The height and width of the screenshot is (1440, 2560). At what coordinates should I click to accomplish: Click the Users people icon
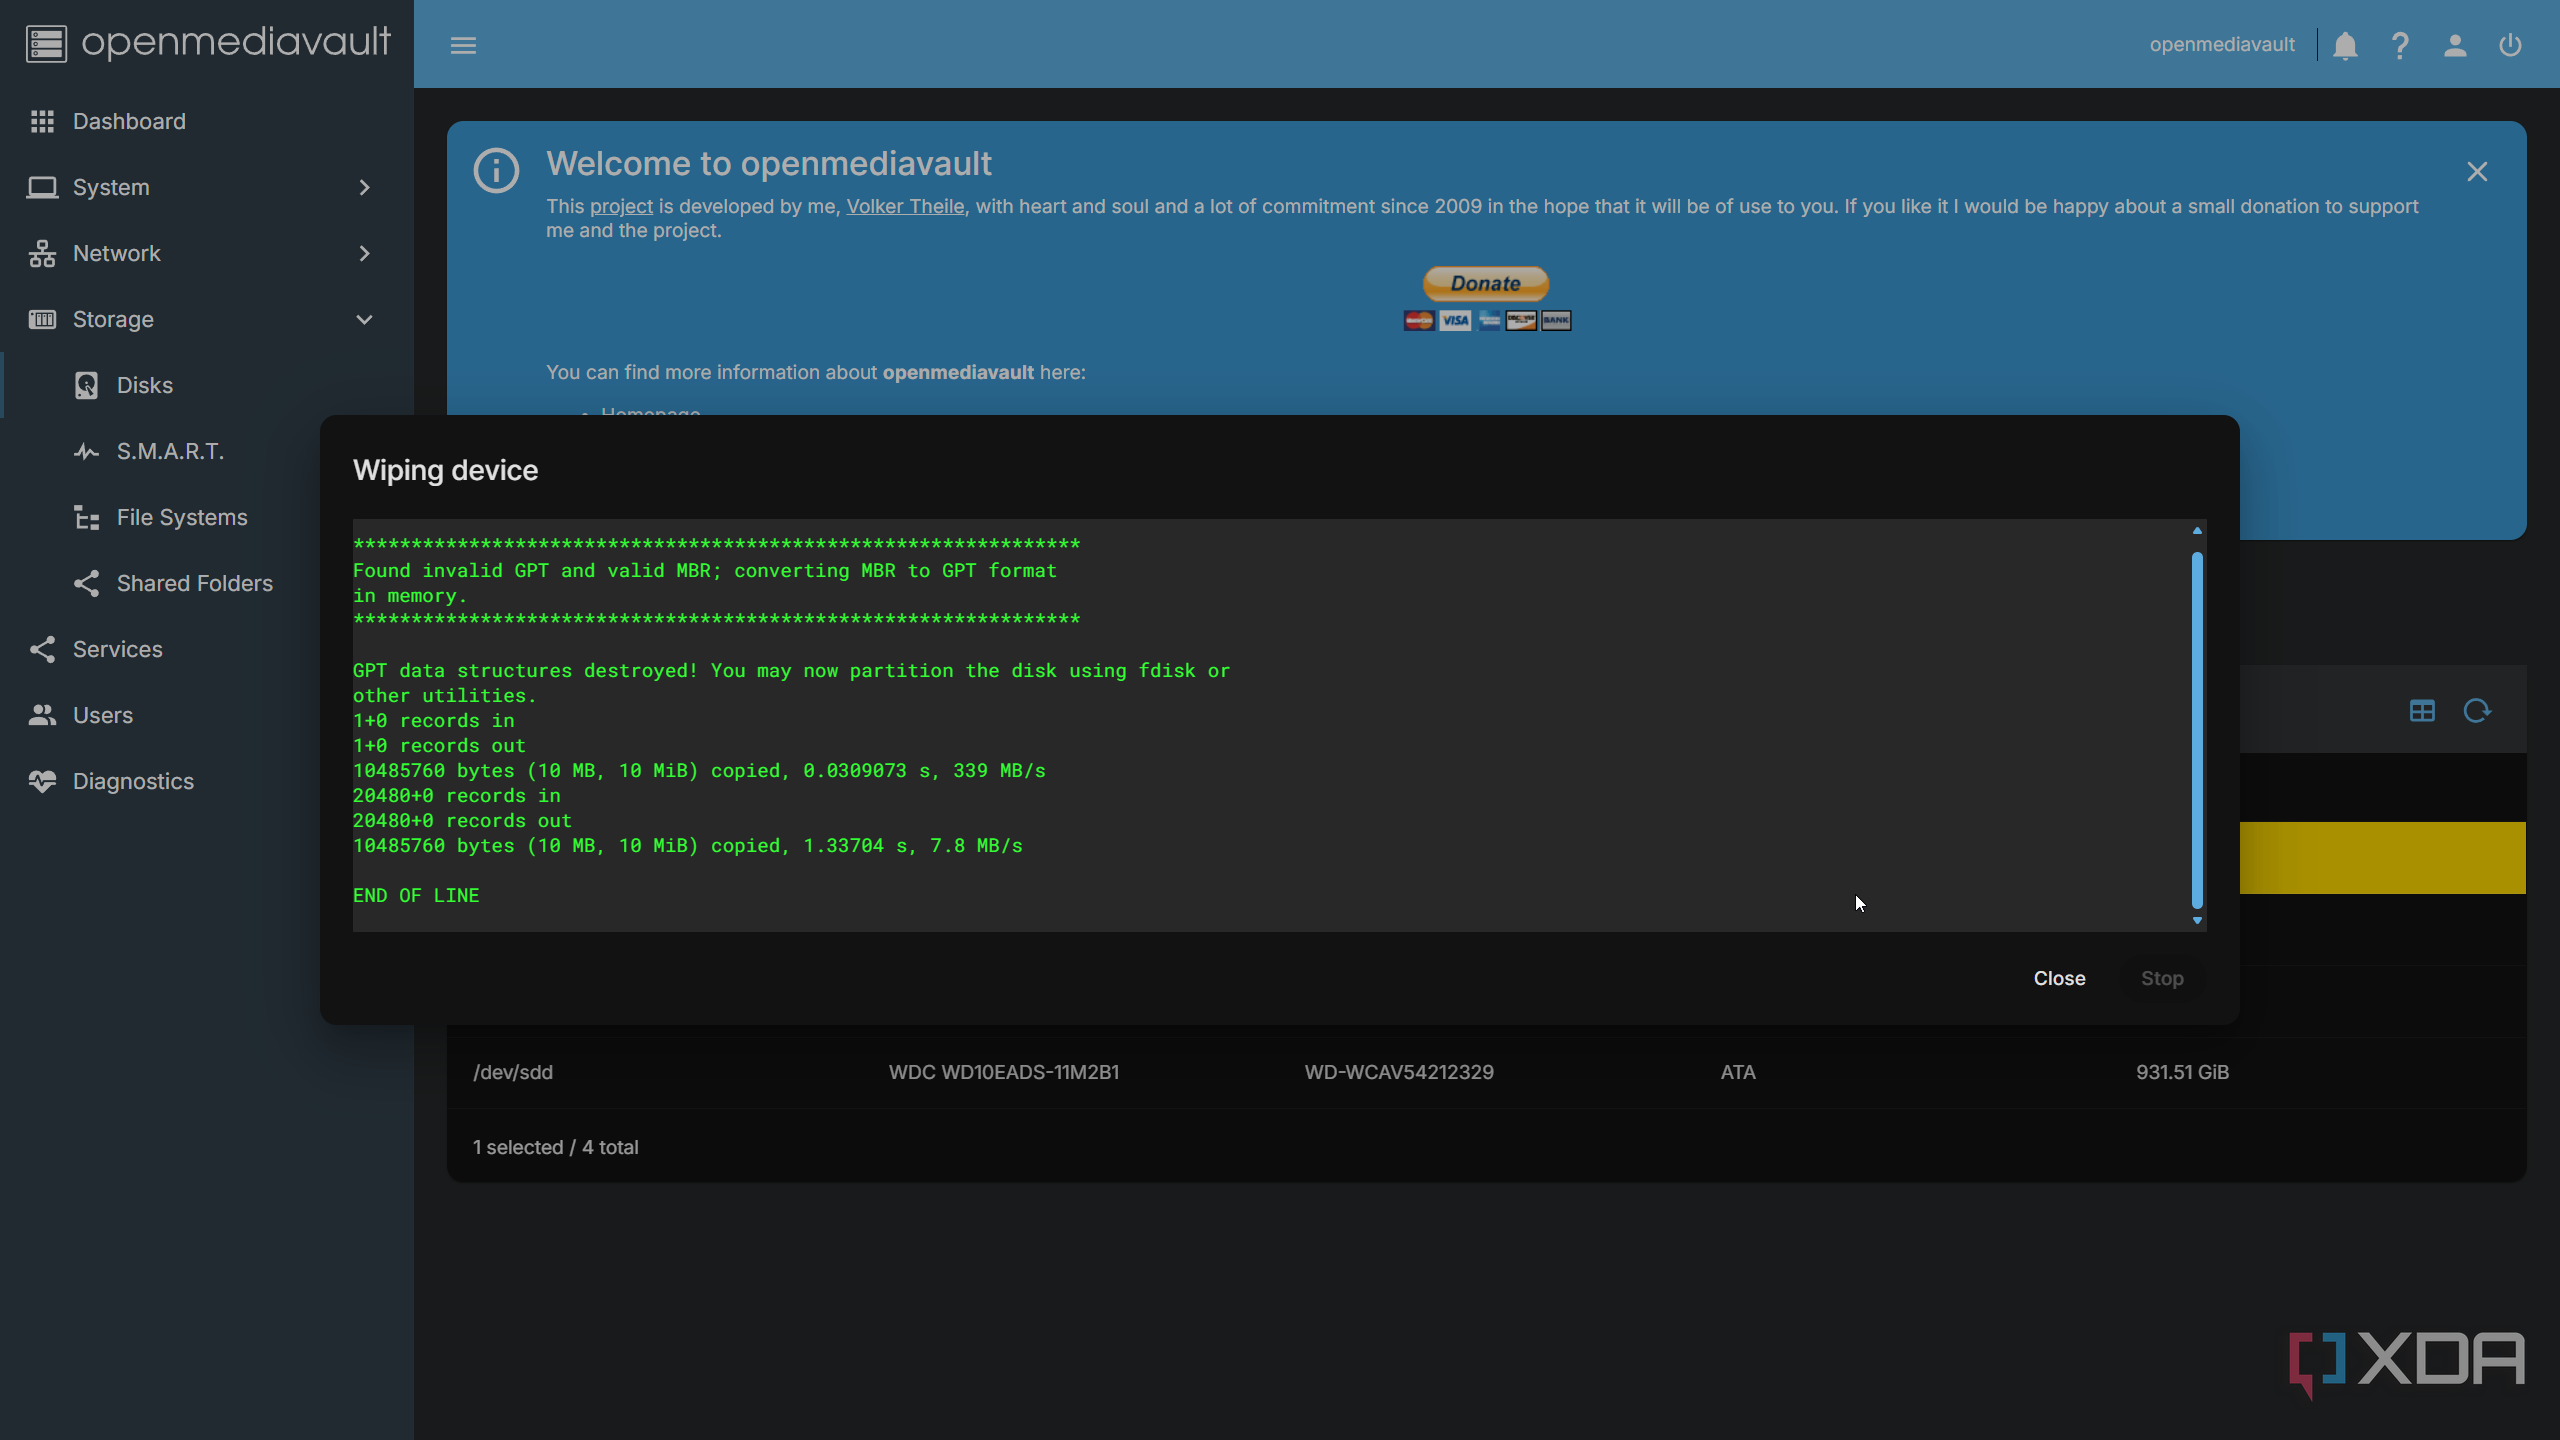coord(42,715)
